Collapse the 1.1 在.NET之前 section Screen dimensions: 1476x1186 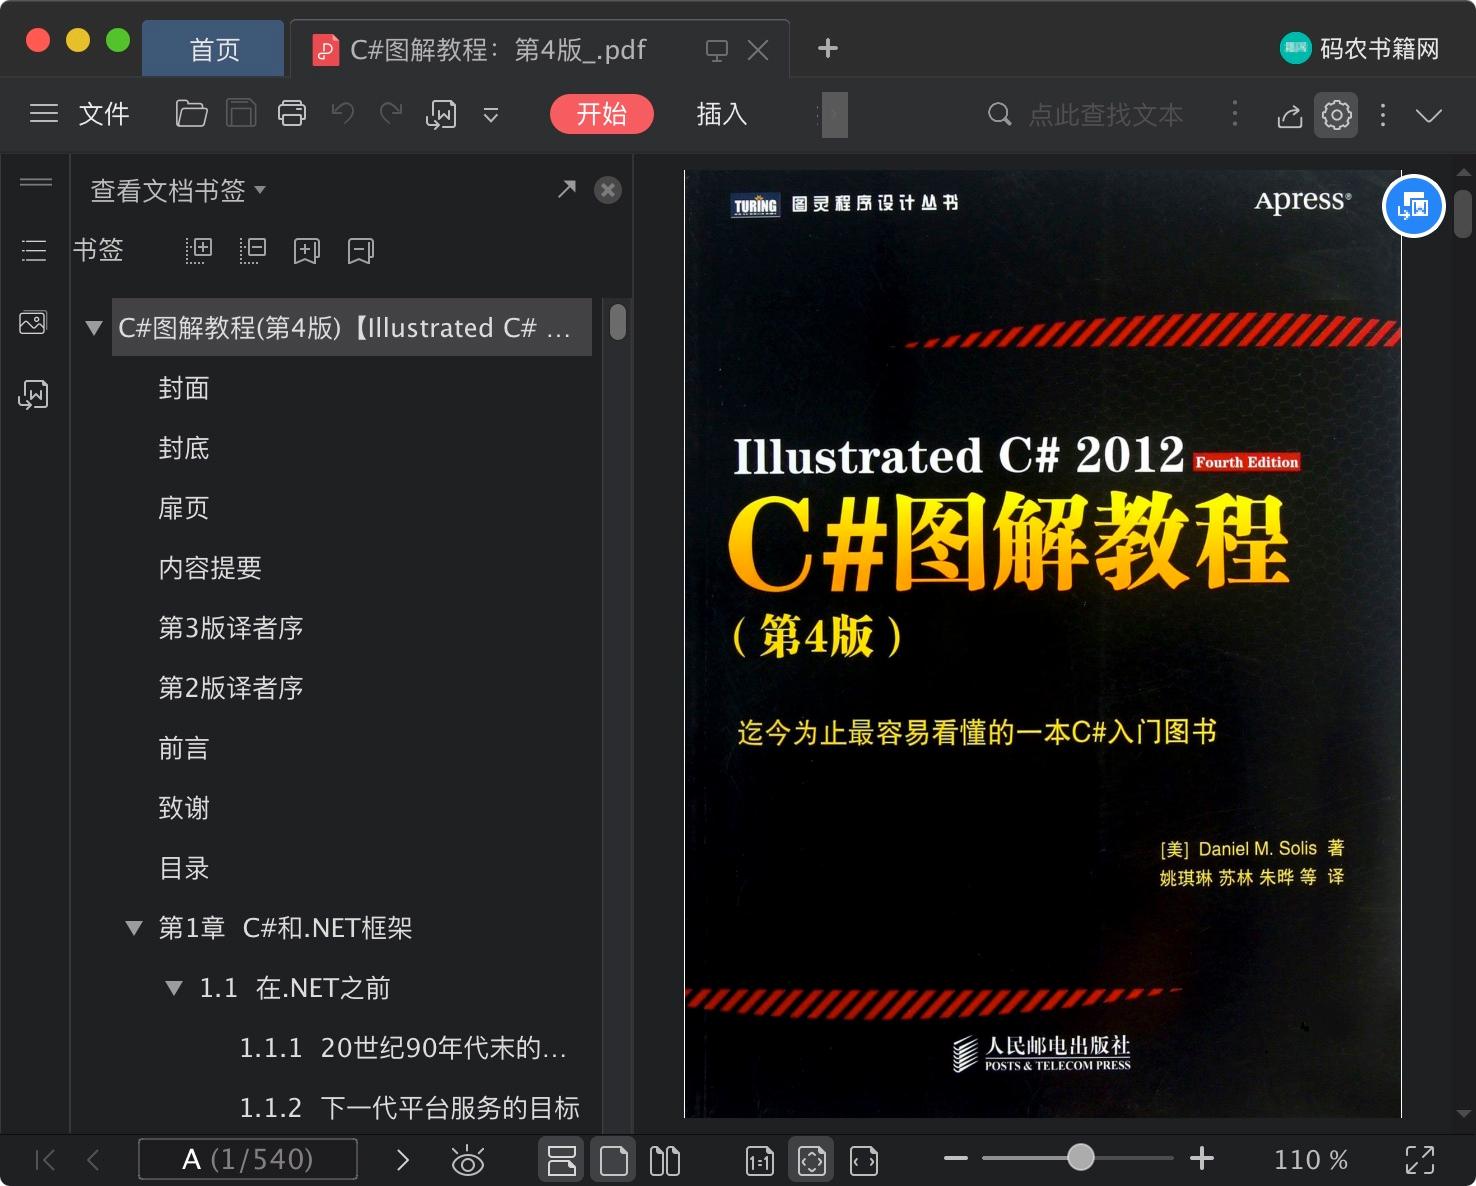coord(174,988)
